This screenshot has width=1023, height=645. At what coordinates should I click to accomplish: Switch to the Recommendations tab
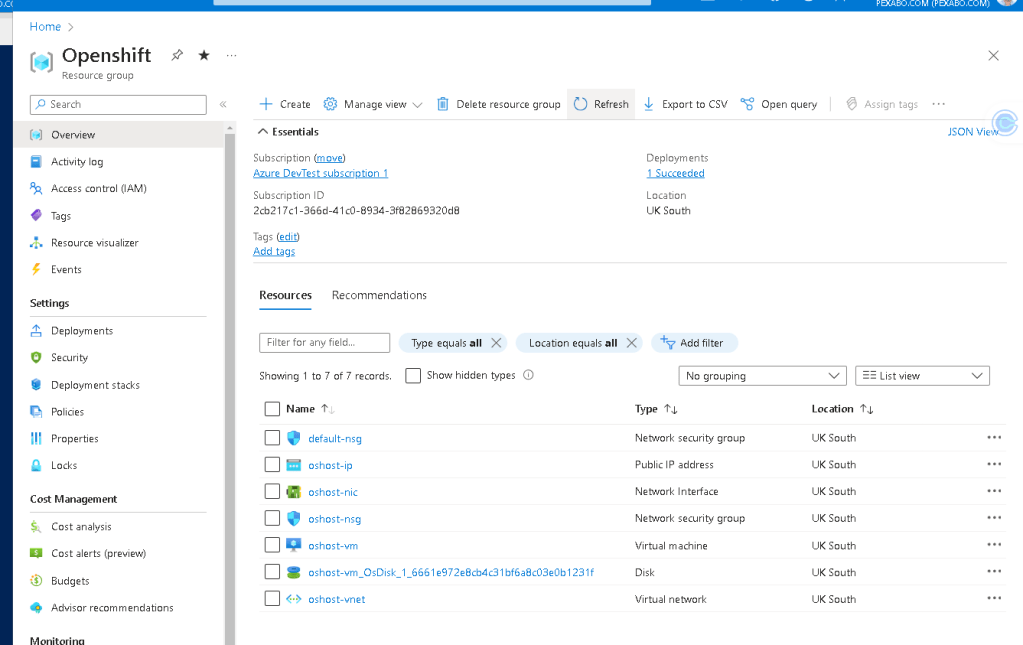(x=379, y=295)
